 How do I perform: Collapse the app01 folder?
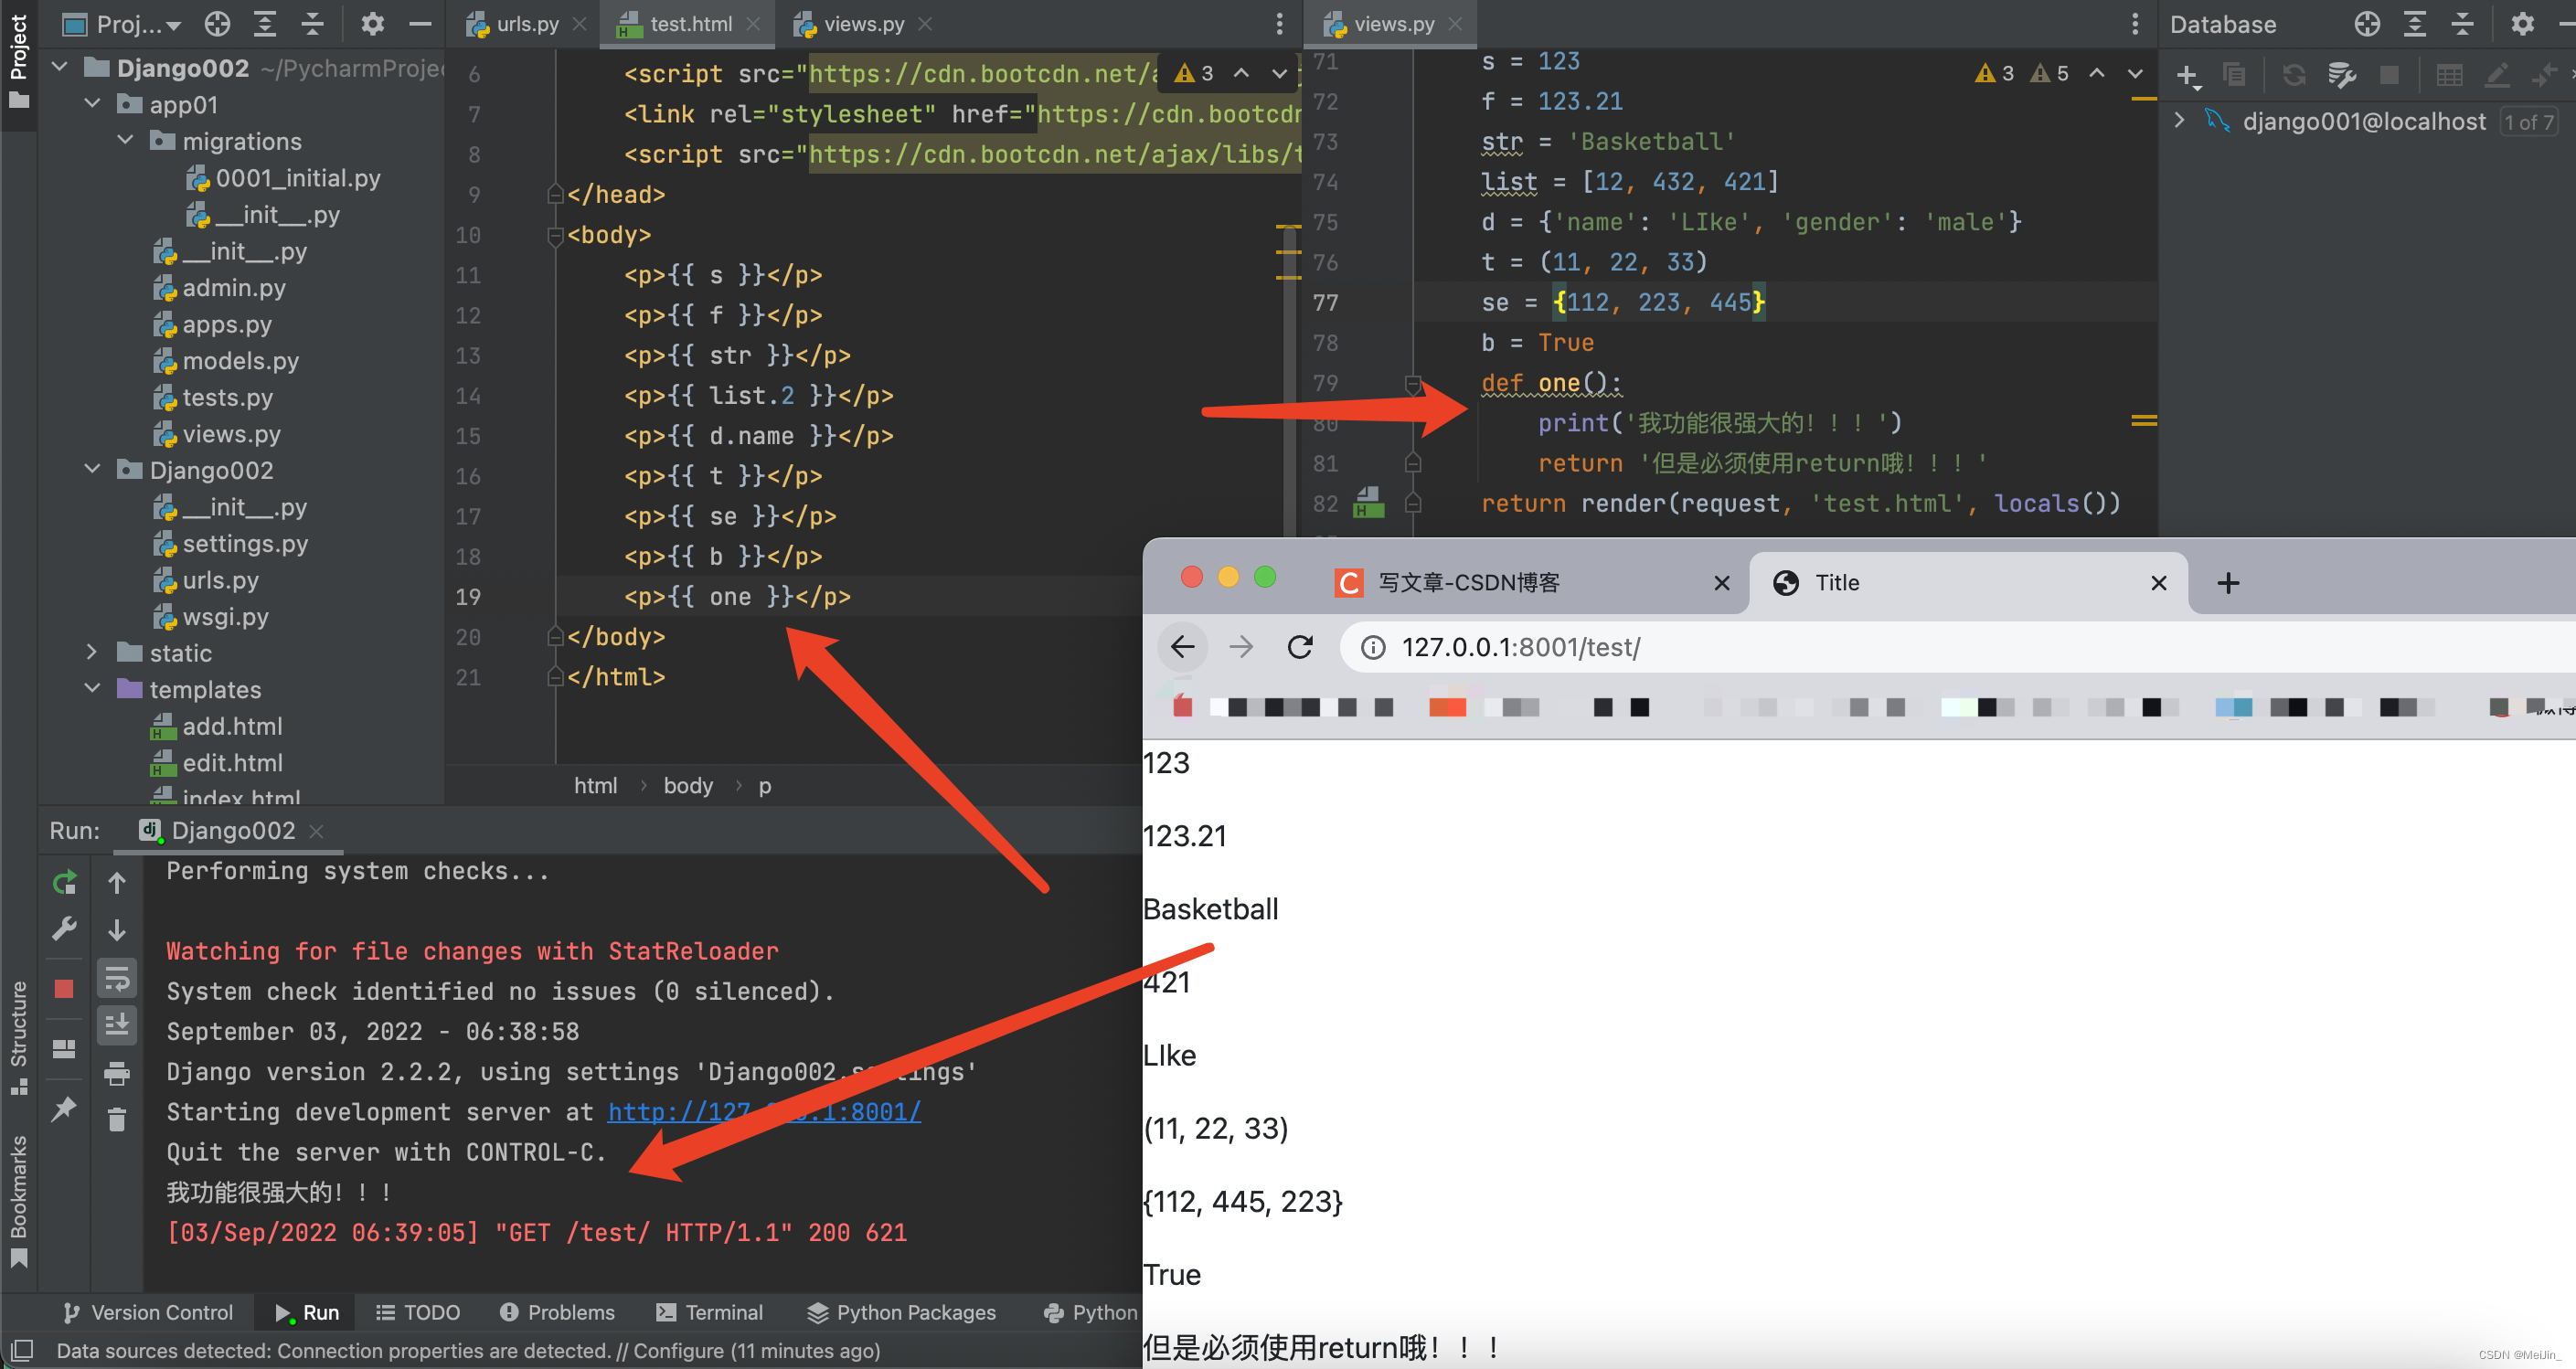(x=93, y=104)
